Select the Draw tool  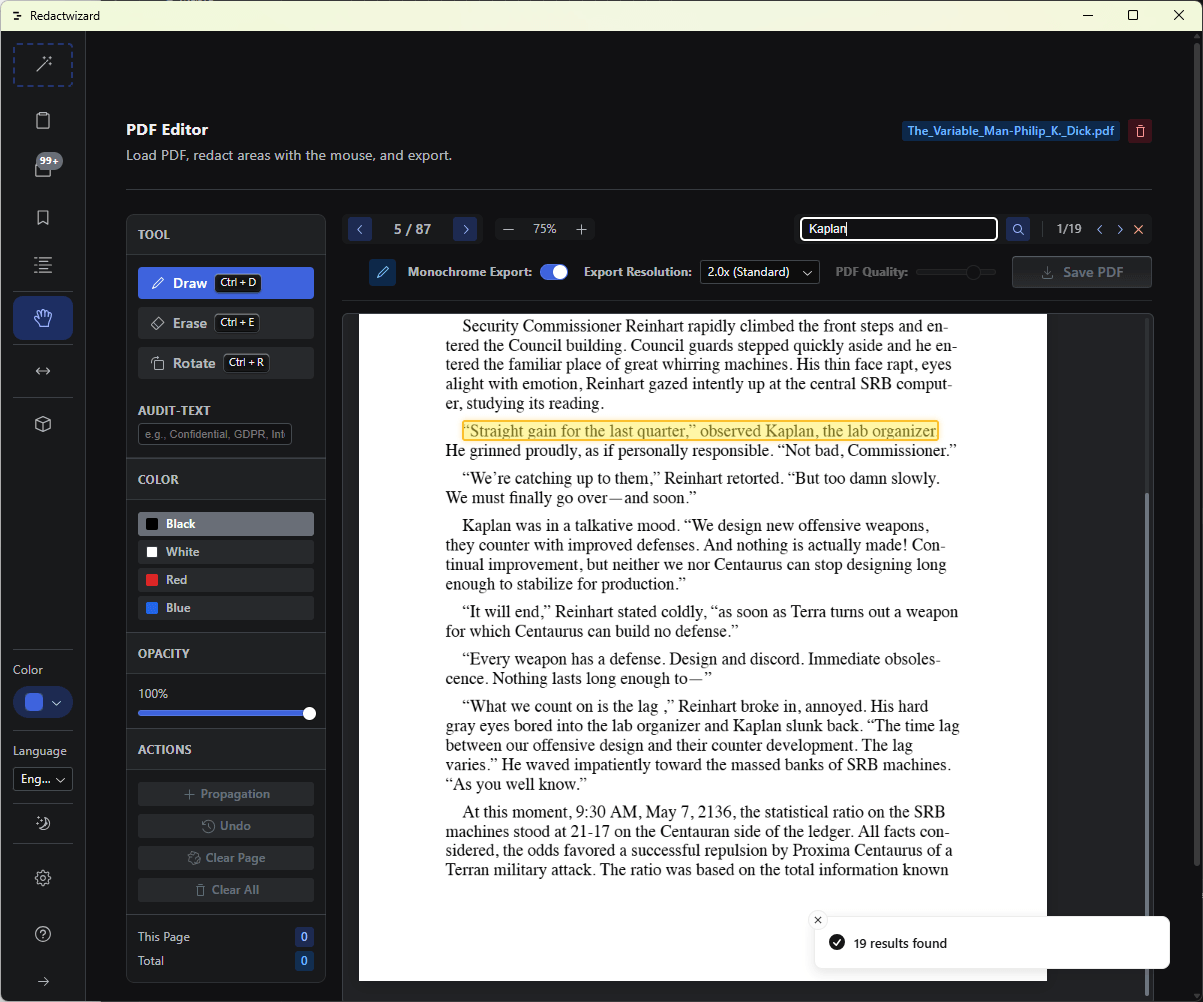click(226, 283)
